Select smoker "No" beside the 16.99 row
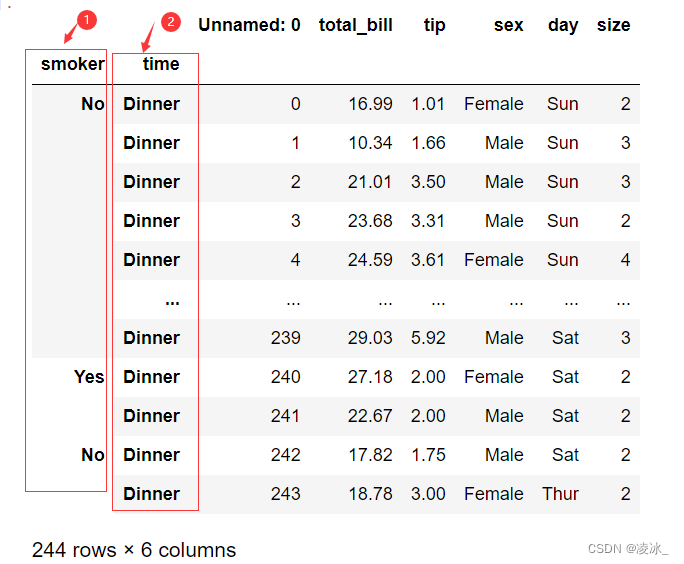The width and height of the screenshot is (684, 564). point(93,104)
